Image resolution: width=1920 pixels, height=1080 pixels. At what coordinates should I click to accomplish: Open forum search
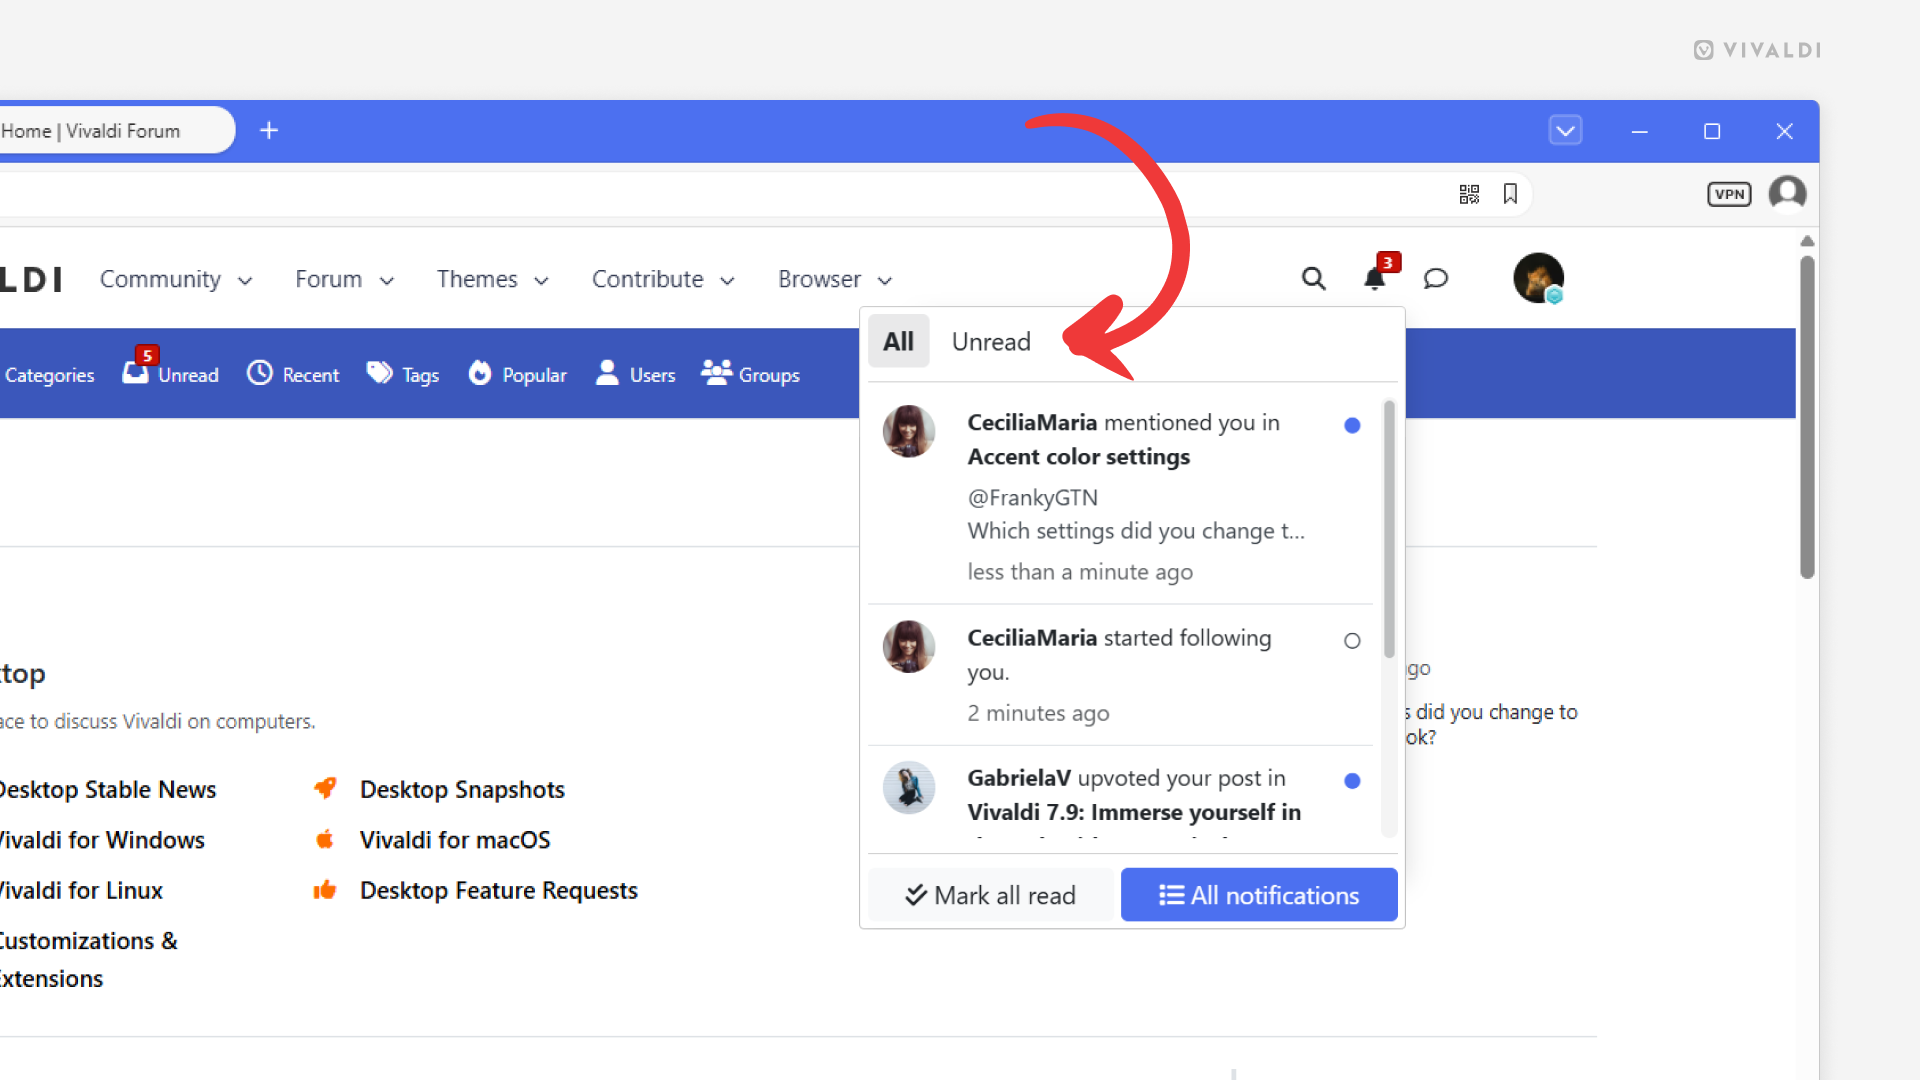click(1313, 278)
